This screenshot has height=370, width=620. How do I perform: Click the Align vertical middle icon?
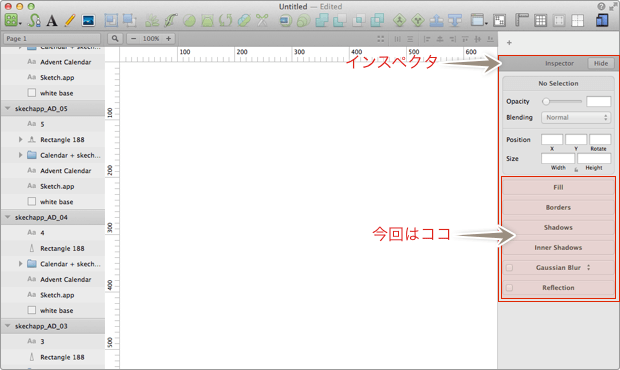click(478, 39)
